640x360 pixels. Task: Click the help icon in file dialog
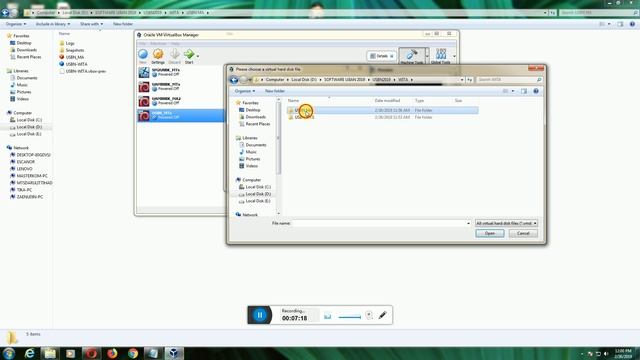point(536,91)
